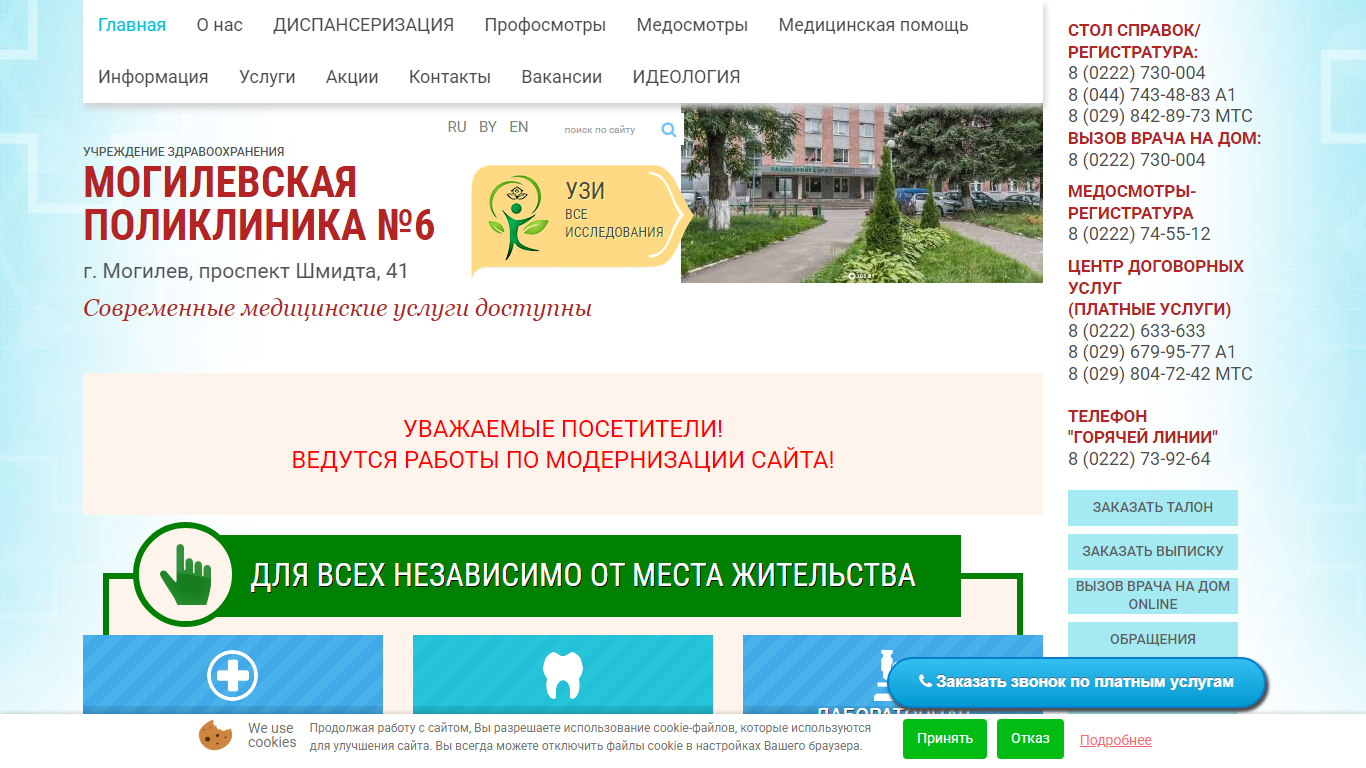The height and width of the screenshot is (768, 1366).
Task: Click the number 8 (0222) 74-55-12
Action: 1139,234
